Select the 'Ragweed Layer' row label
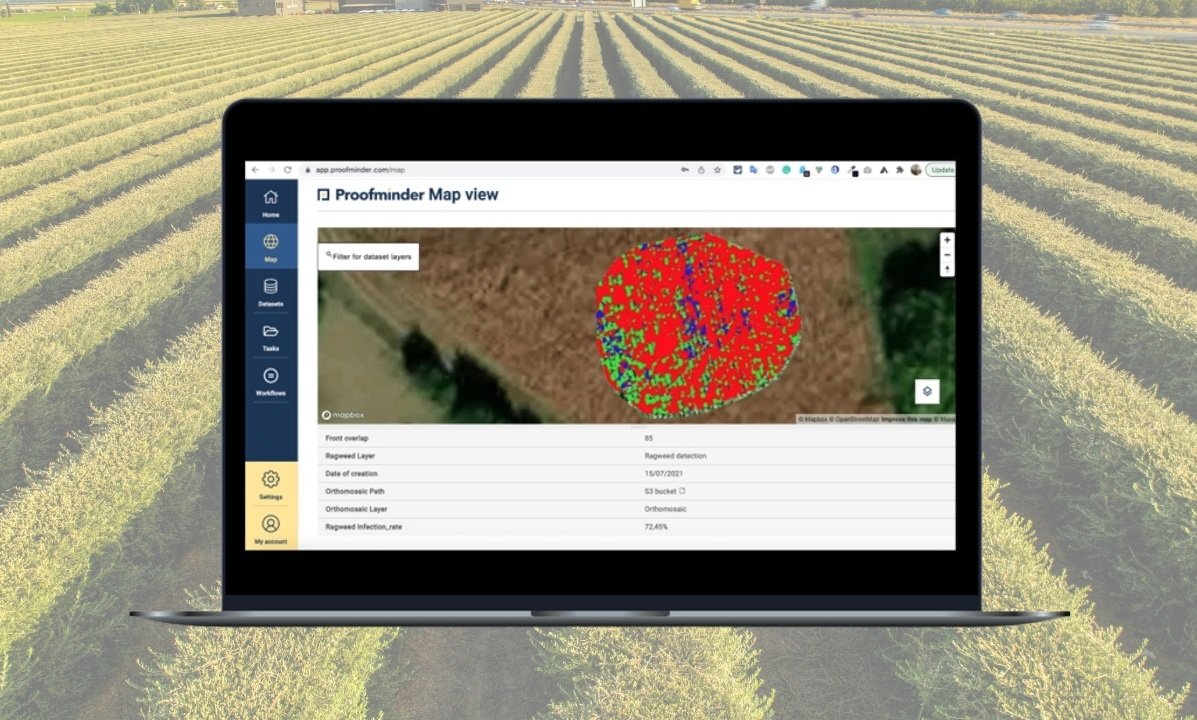The width and height of the screenshot is (1197, 720). click(350, 455)
